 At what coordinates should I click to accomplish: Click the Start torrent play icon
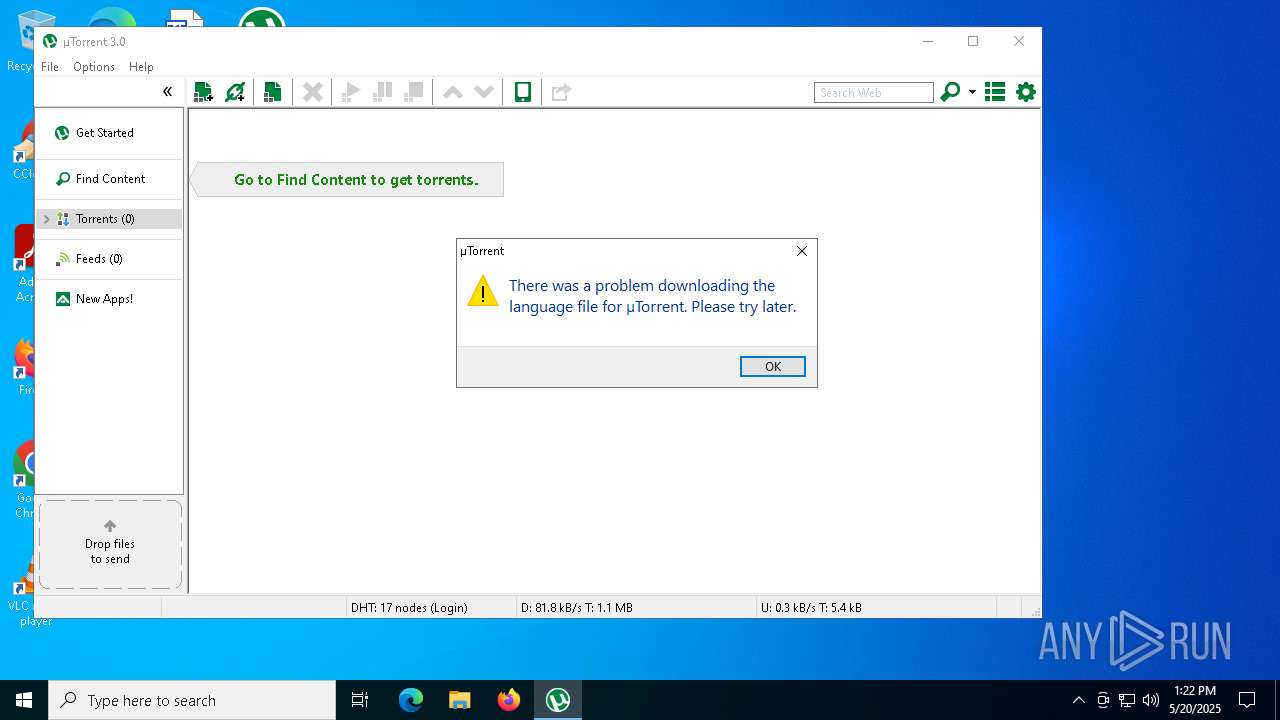[x=351, y=92]
